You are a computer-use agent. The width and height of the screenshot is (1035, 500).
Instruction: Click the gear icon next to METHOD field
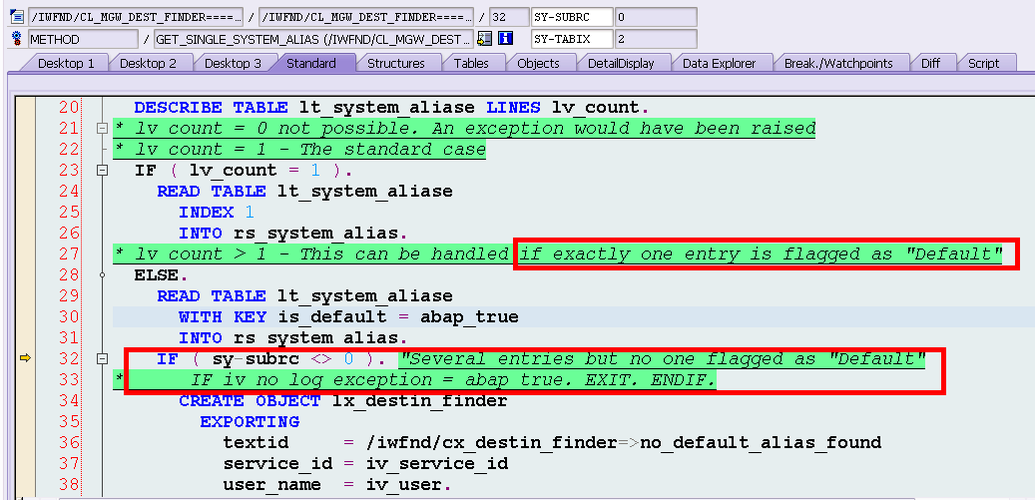pyautogui.click(x=17, y=39)
